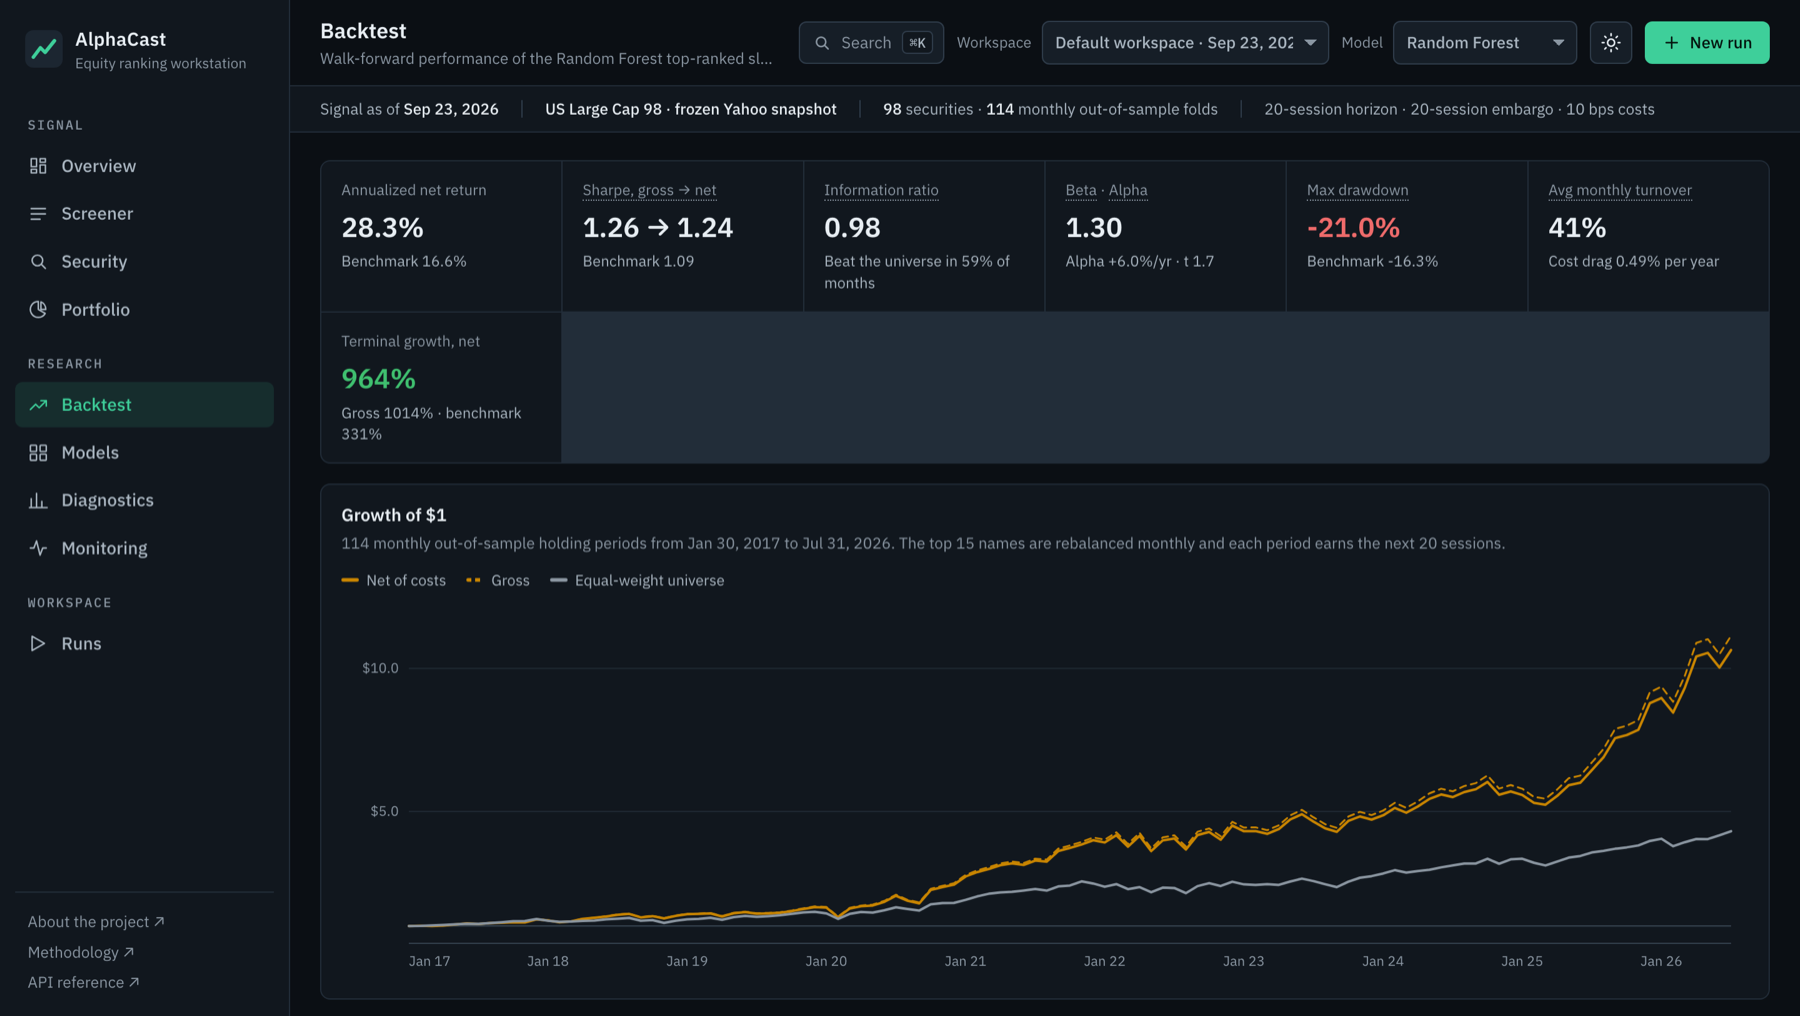The height and width of the screenshot is (1016, 1800).
Task: Click the Avg monthly turnover label
Action: 1620,190
